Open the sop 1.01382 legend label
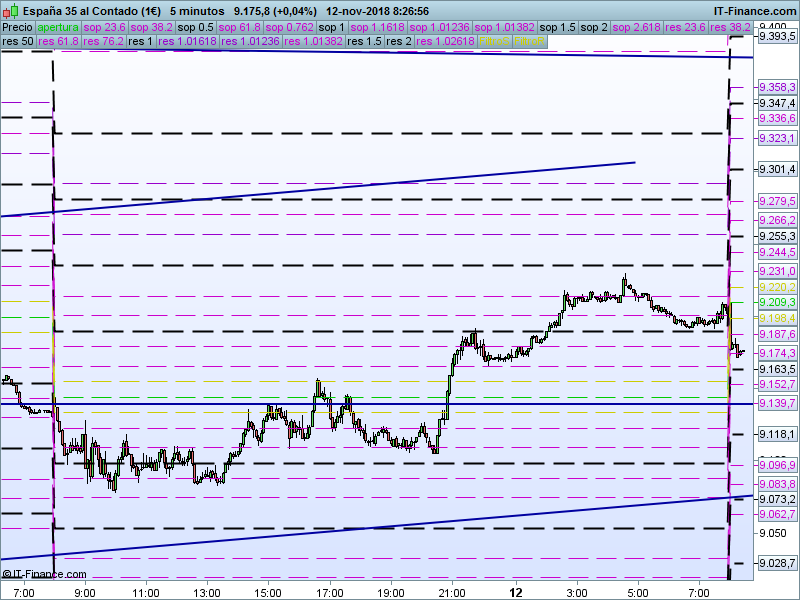The image size is (800, 600). [x=504, y=28]
